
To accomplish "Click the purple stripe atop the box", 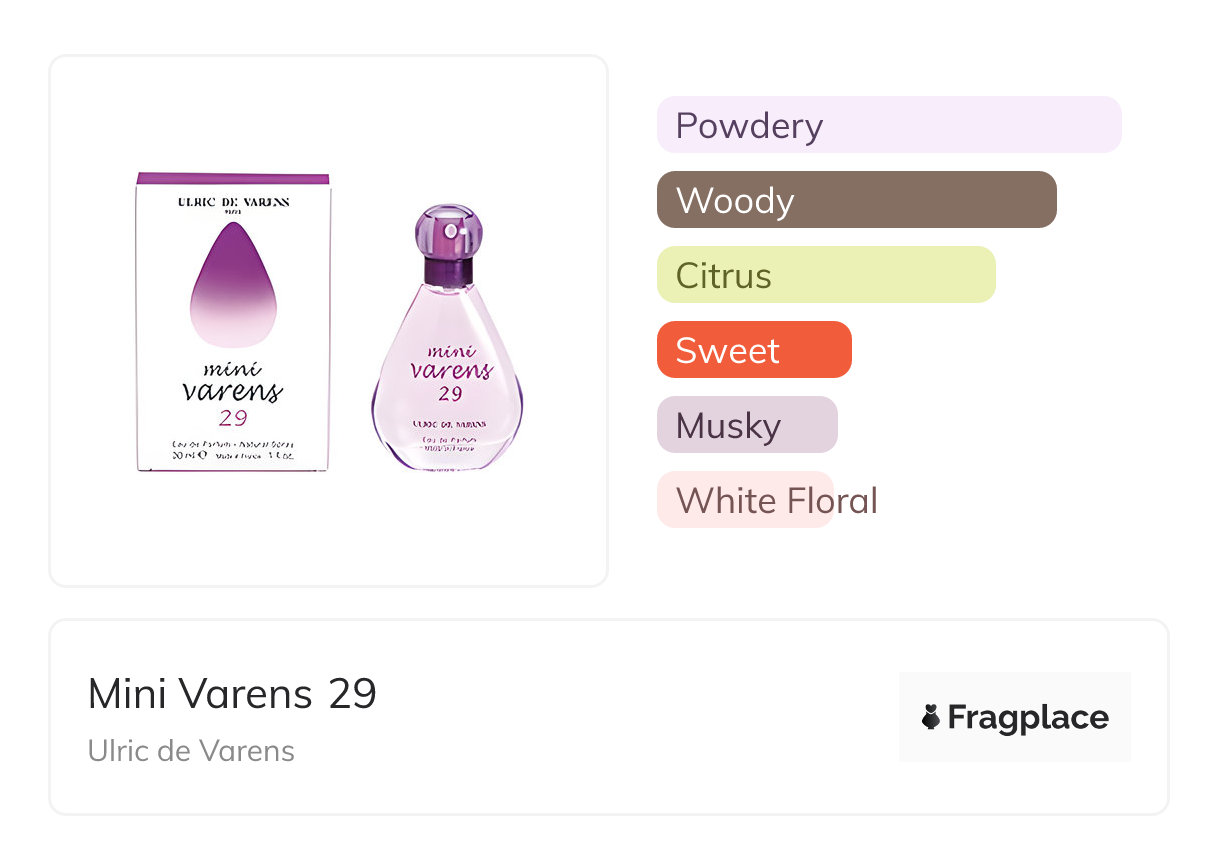I will click(233, 178).
